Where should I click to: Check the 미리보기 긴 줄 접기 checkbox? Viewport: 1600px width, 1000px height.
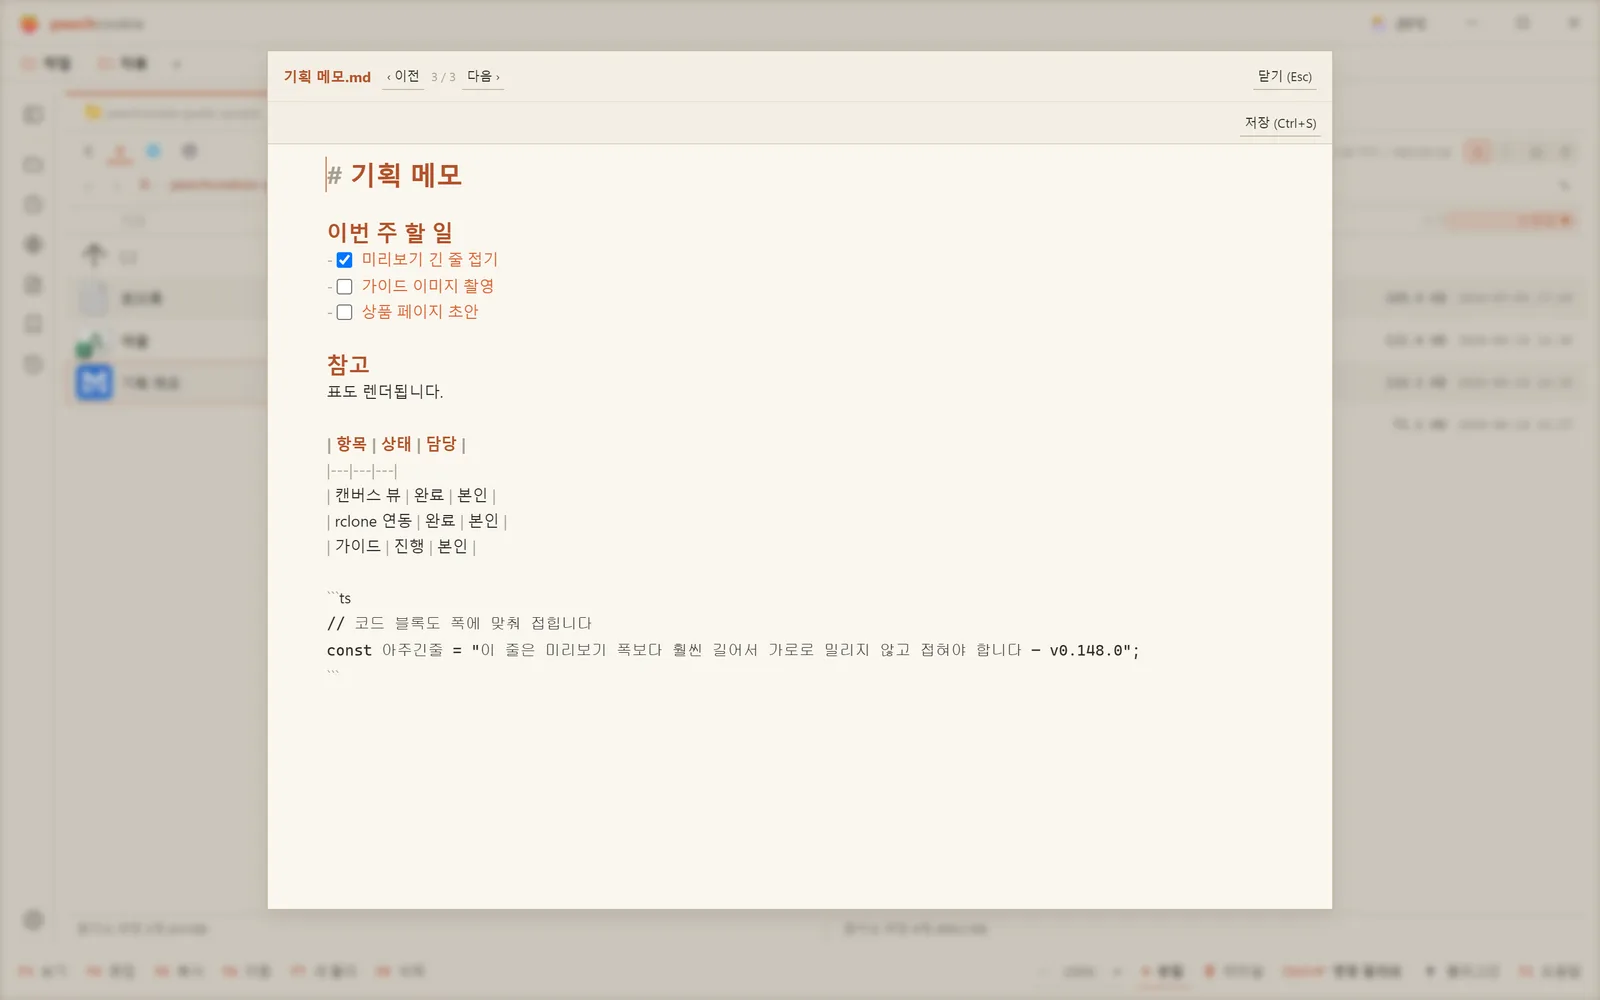tap(344, 260)
